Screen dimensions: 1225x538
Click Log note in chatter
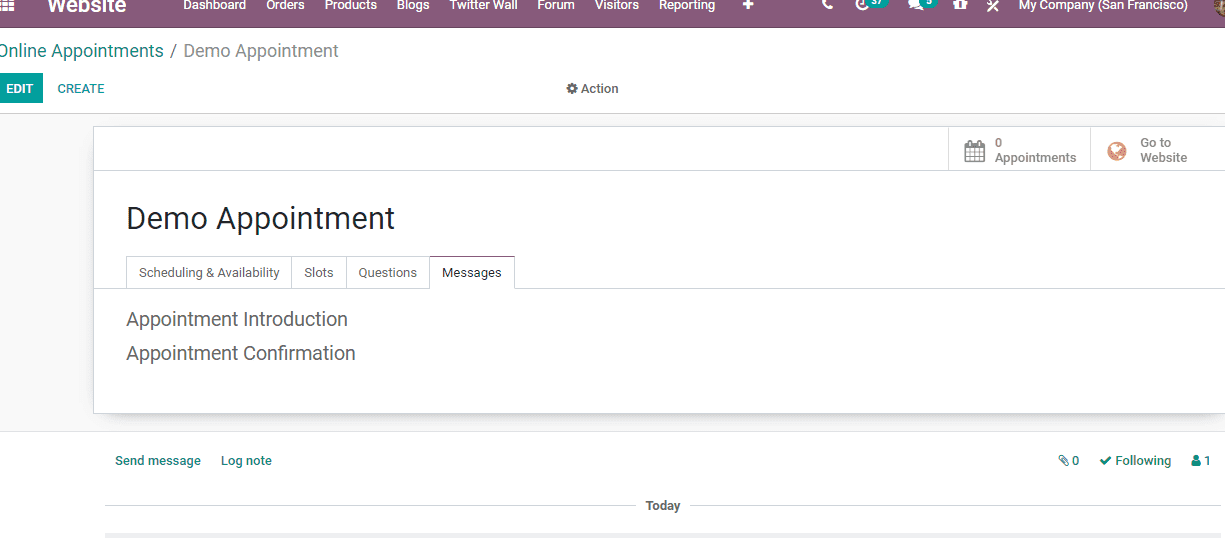click(246, 461)
